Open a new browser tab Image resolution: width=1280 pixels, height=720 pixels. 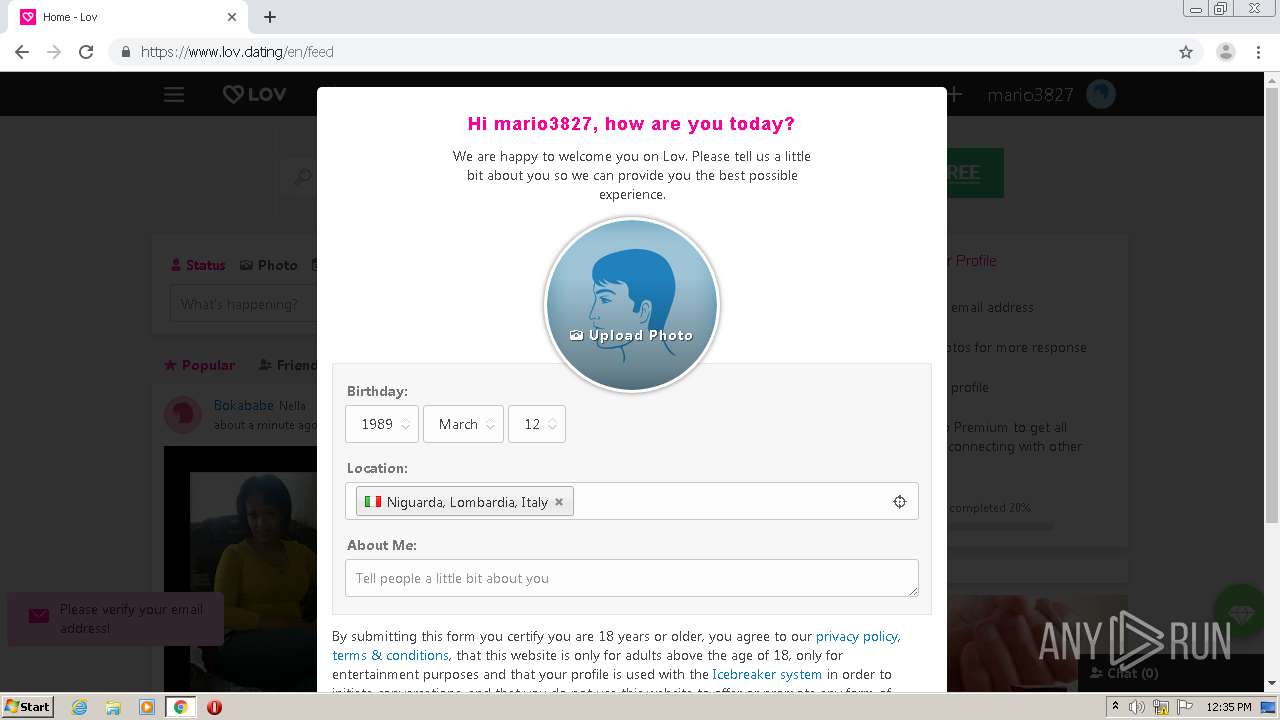270,17
